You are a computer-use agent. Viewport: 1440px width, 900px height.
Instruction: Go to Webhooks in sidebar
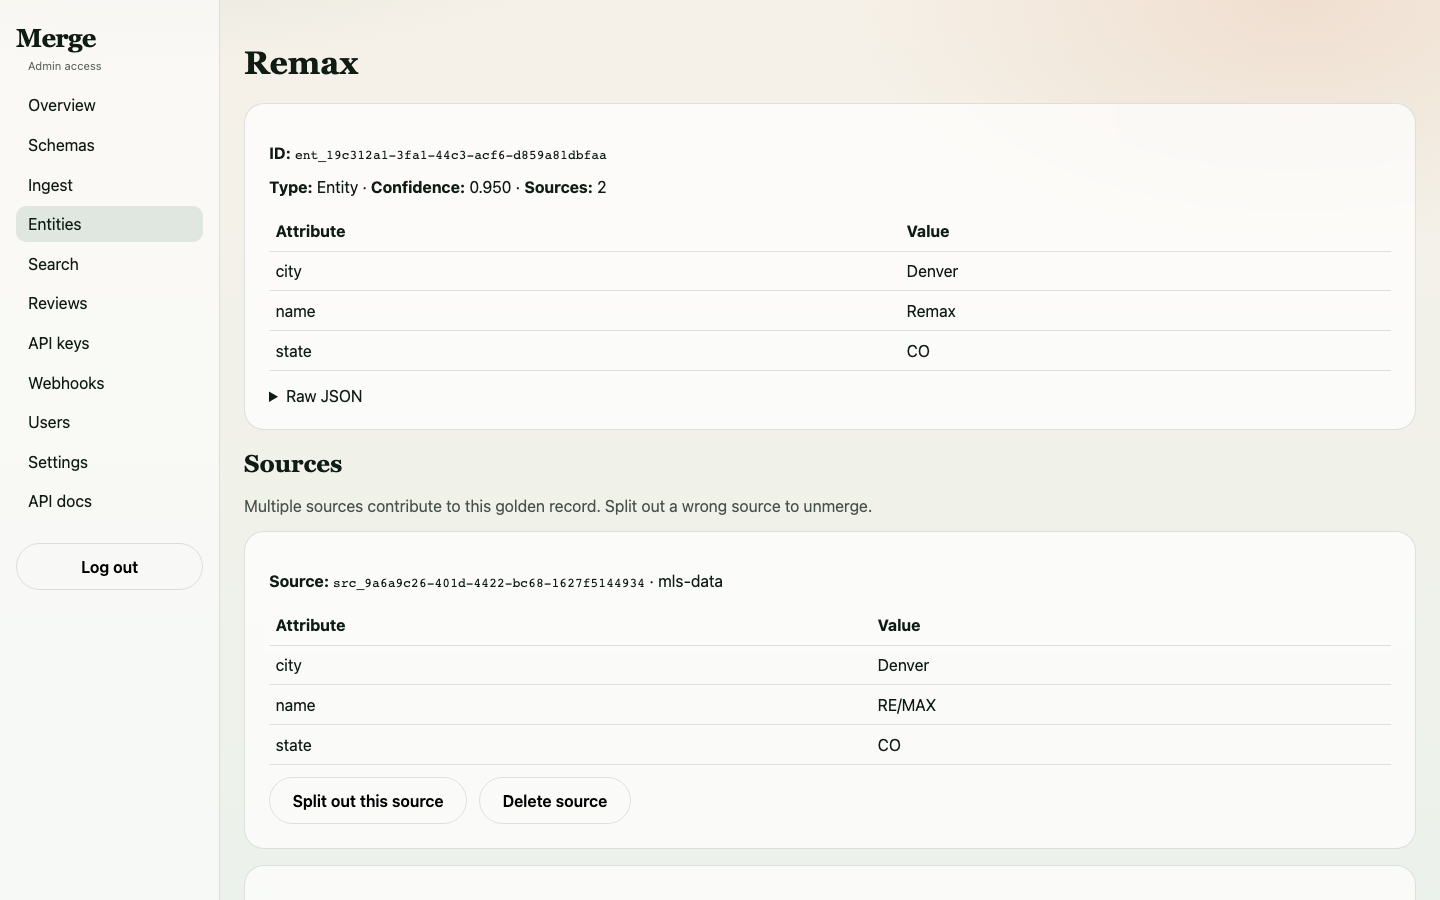pyautogui.click(x=109, y=383)
